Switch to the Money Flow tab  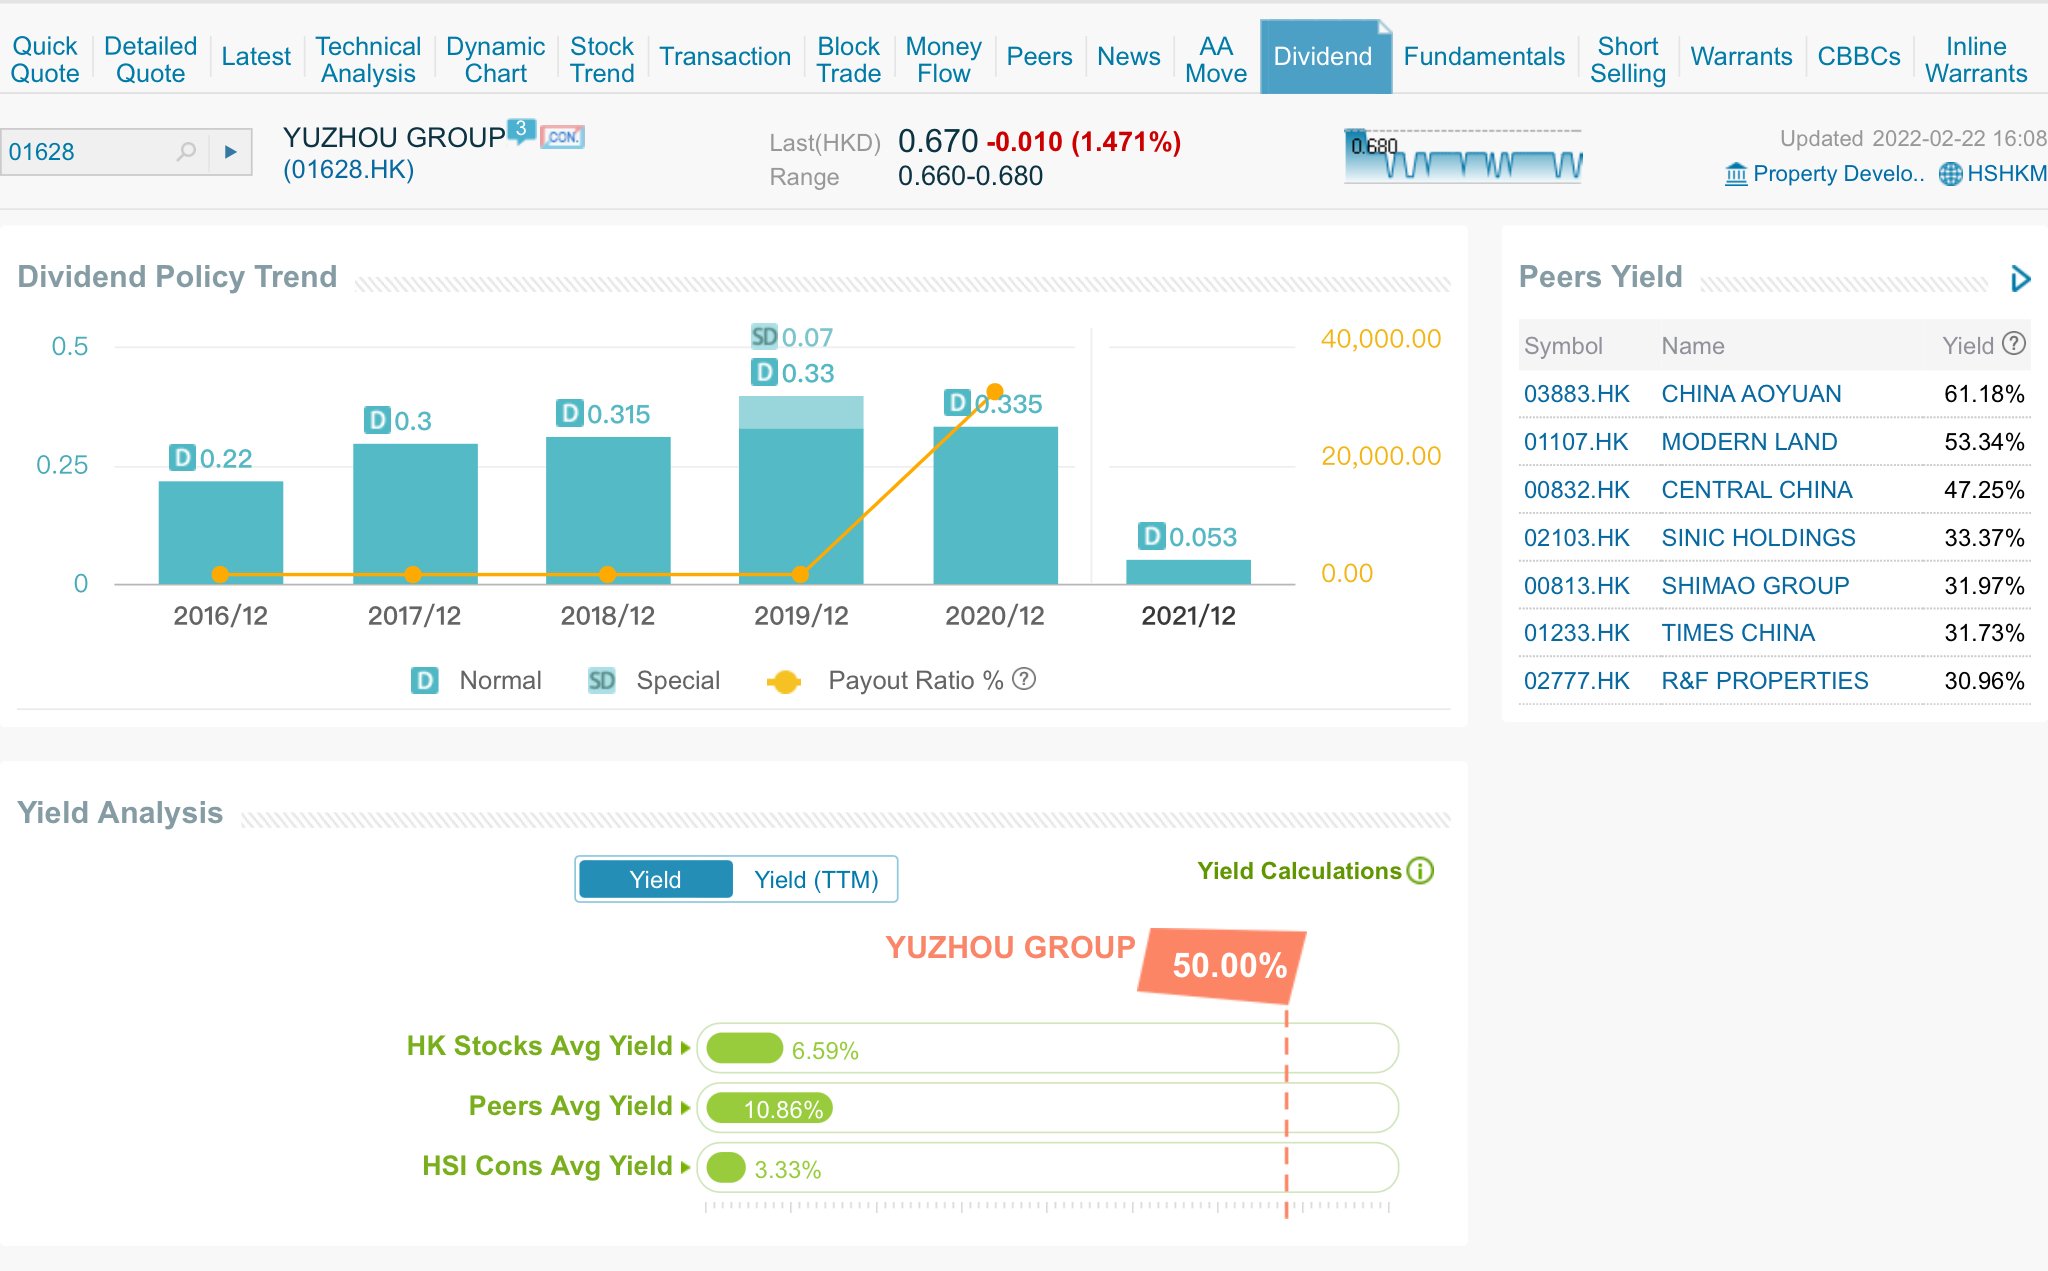pos(943,59)
